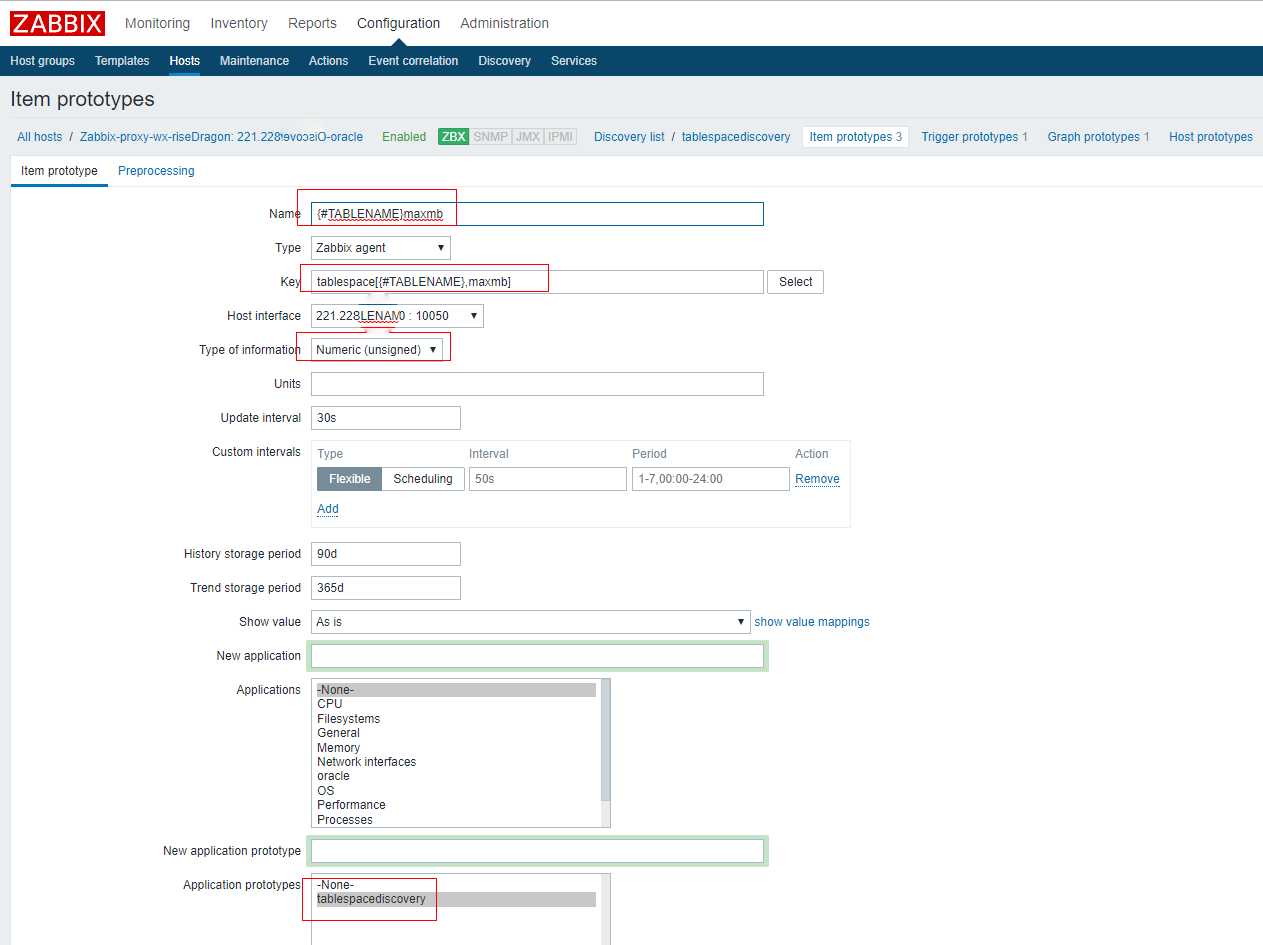Open the Reports menu
Viewport: 1263px width, 945px height.
[x=312, y=23]
